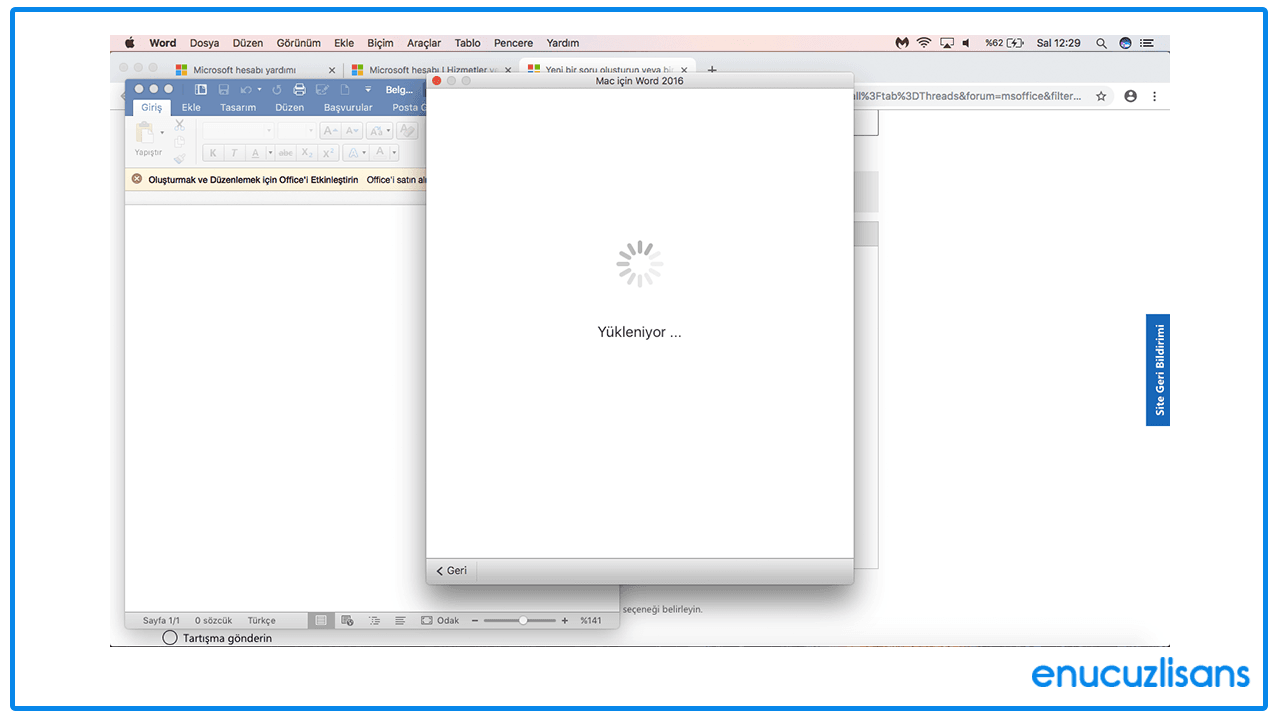Switch to the Tasarım ribbon tab
The width and height of the screenshot is (1280, 720).
pyautogui.click(x=238, y=108)
